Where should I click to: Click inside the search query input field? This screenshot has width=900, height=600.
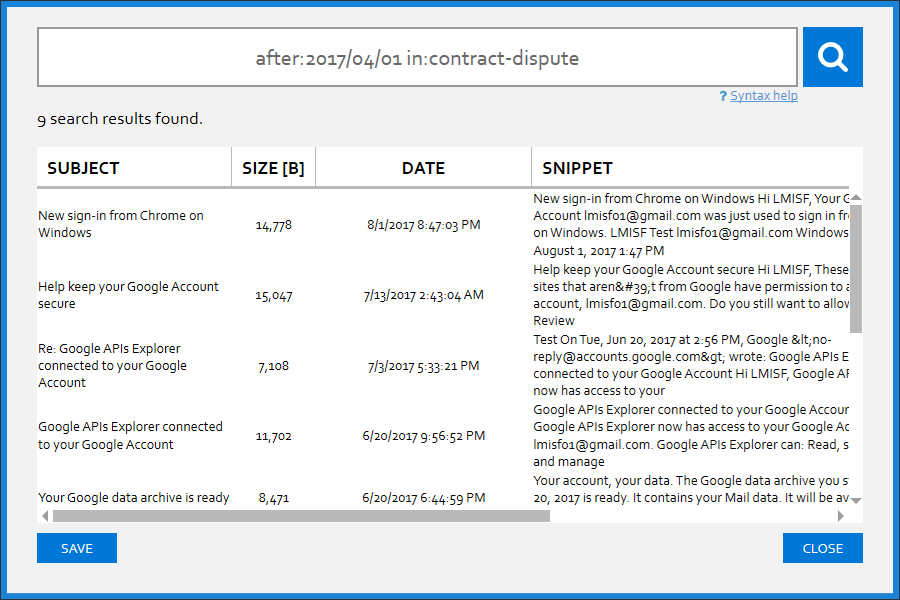(417, 57)
